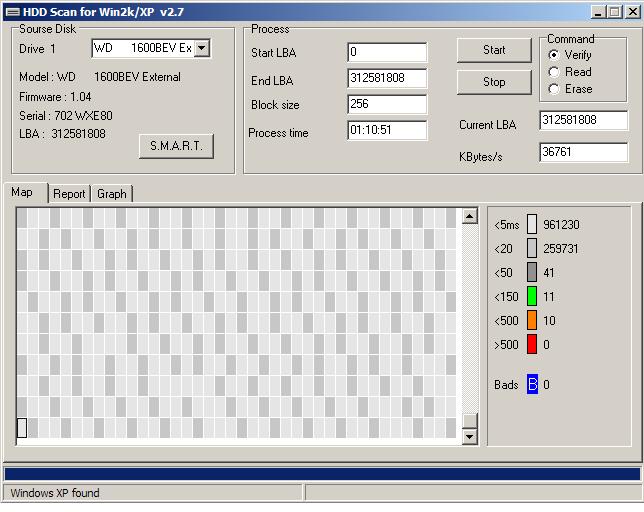Switch to the Graph tab
Image resolution: width=644 pixels, height=512 pixels.
click(112, 194)
